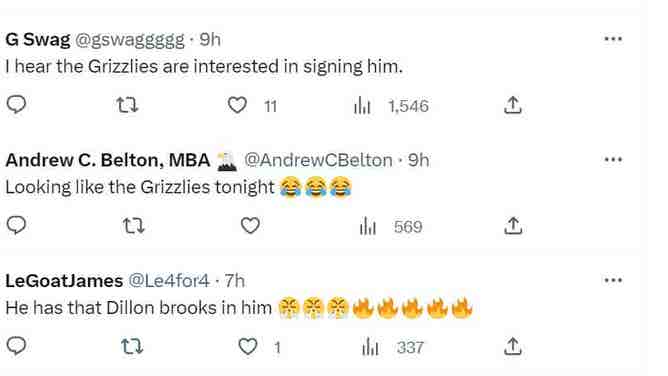Reply to Andrew C. Belton's tweet

click(x=17, y=225)
